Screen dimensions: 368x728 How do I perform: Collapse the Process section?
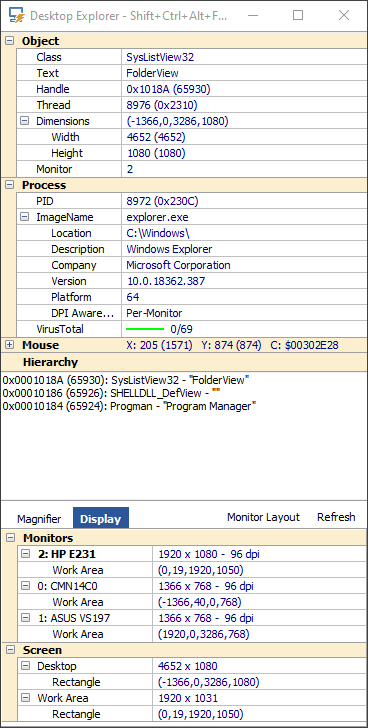pyautogui.click(x=9, y=185)
